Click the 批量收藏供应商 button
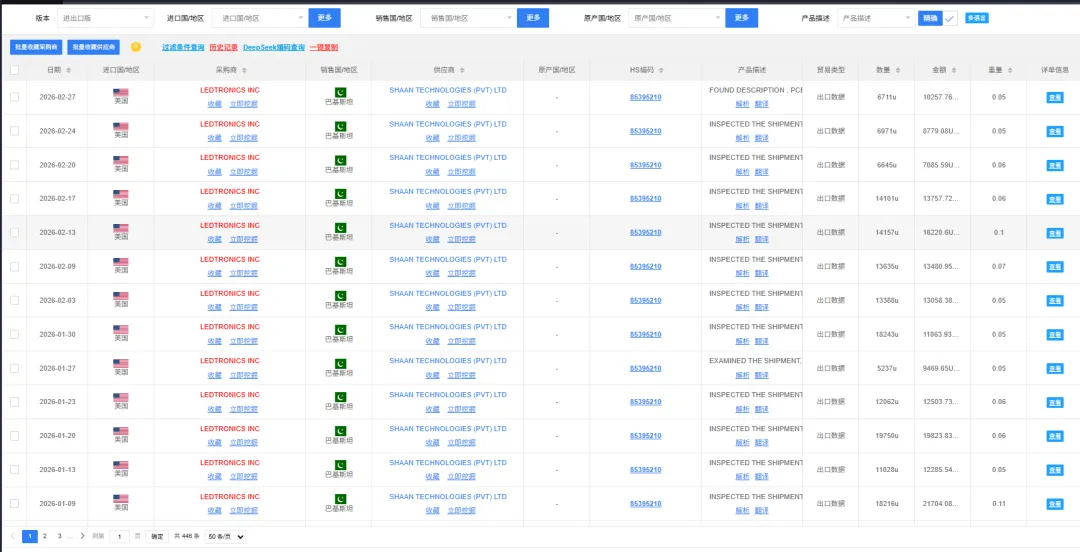 pyautogui.click(x=94, y=47)
